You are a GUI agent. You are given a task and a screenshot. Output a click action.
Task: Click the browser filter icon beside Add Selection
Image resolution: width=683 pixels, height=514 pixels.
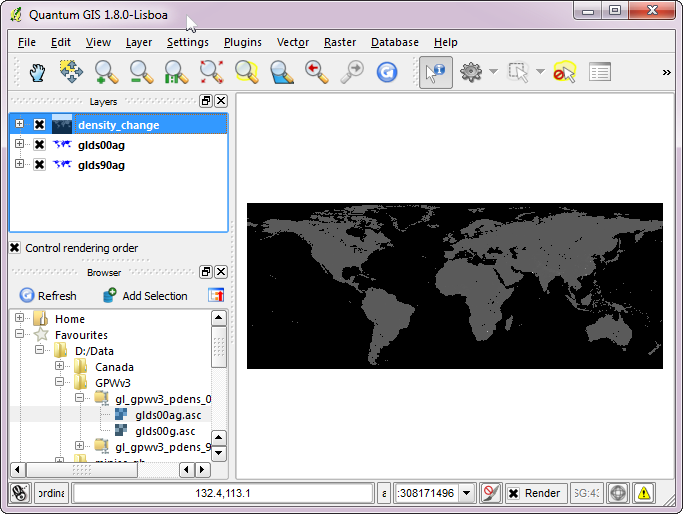[216, 295]
